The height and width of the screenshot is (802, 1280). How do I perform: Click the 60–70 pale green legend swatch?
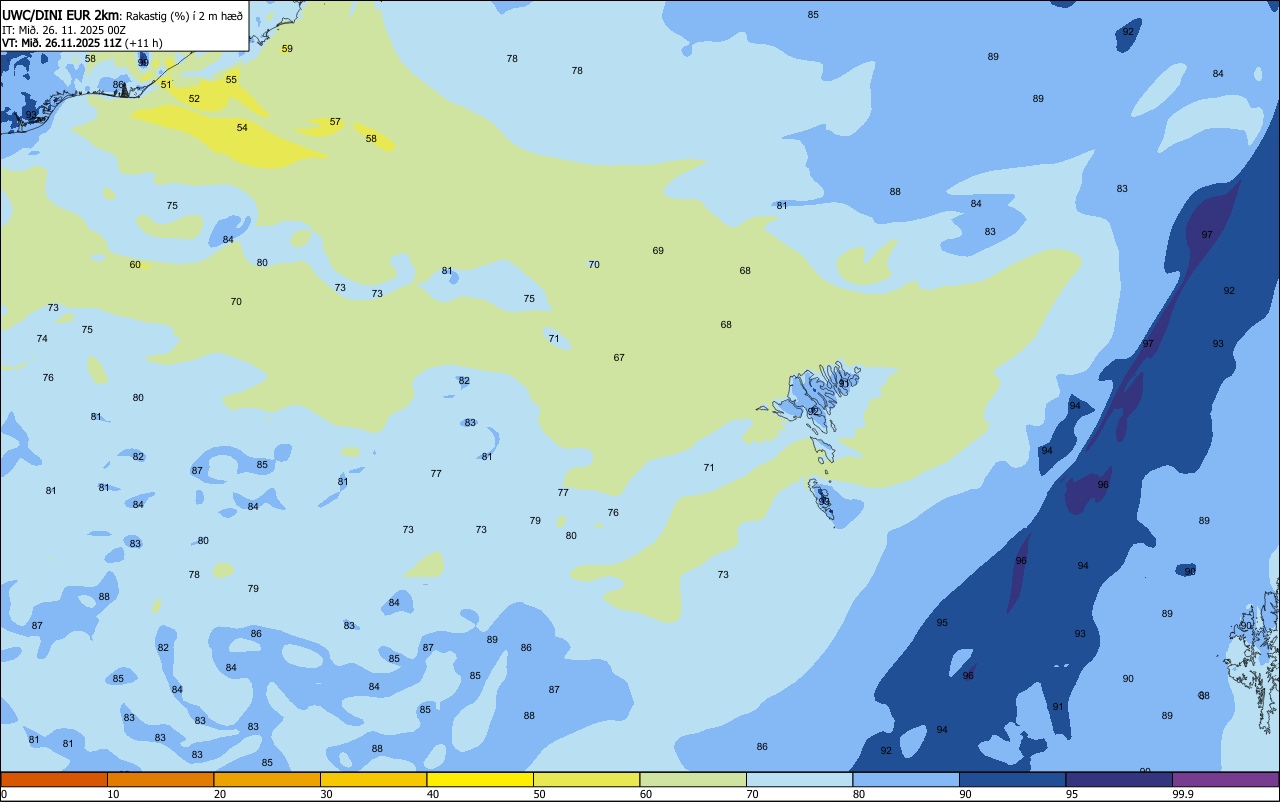tap(693, 779)
